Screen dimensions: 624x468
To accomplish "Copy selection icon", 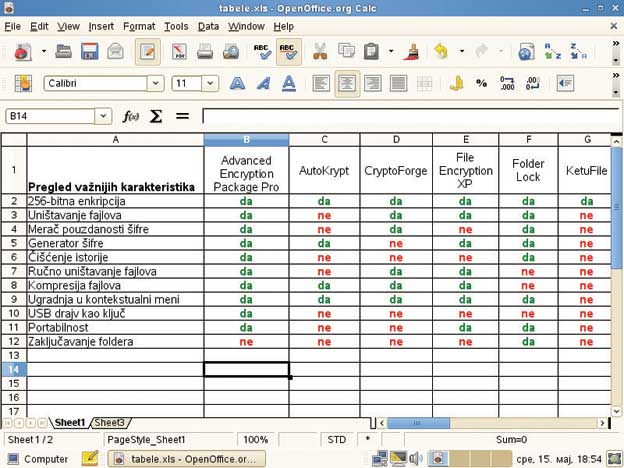I will (x=346, y=51).
